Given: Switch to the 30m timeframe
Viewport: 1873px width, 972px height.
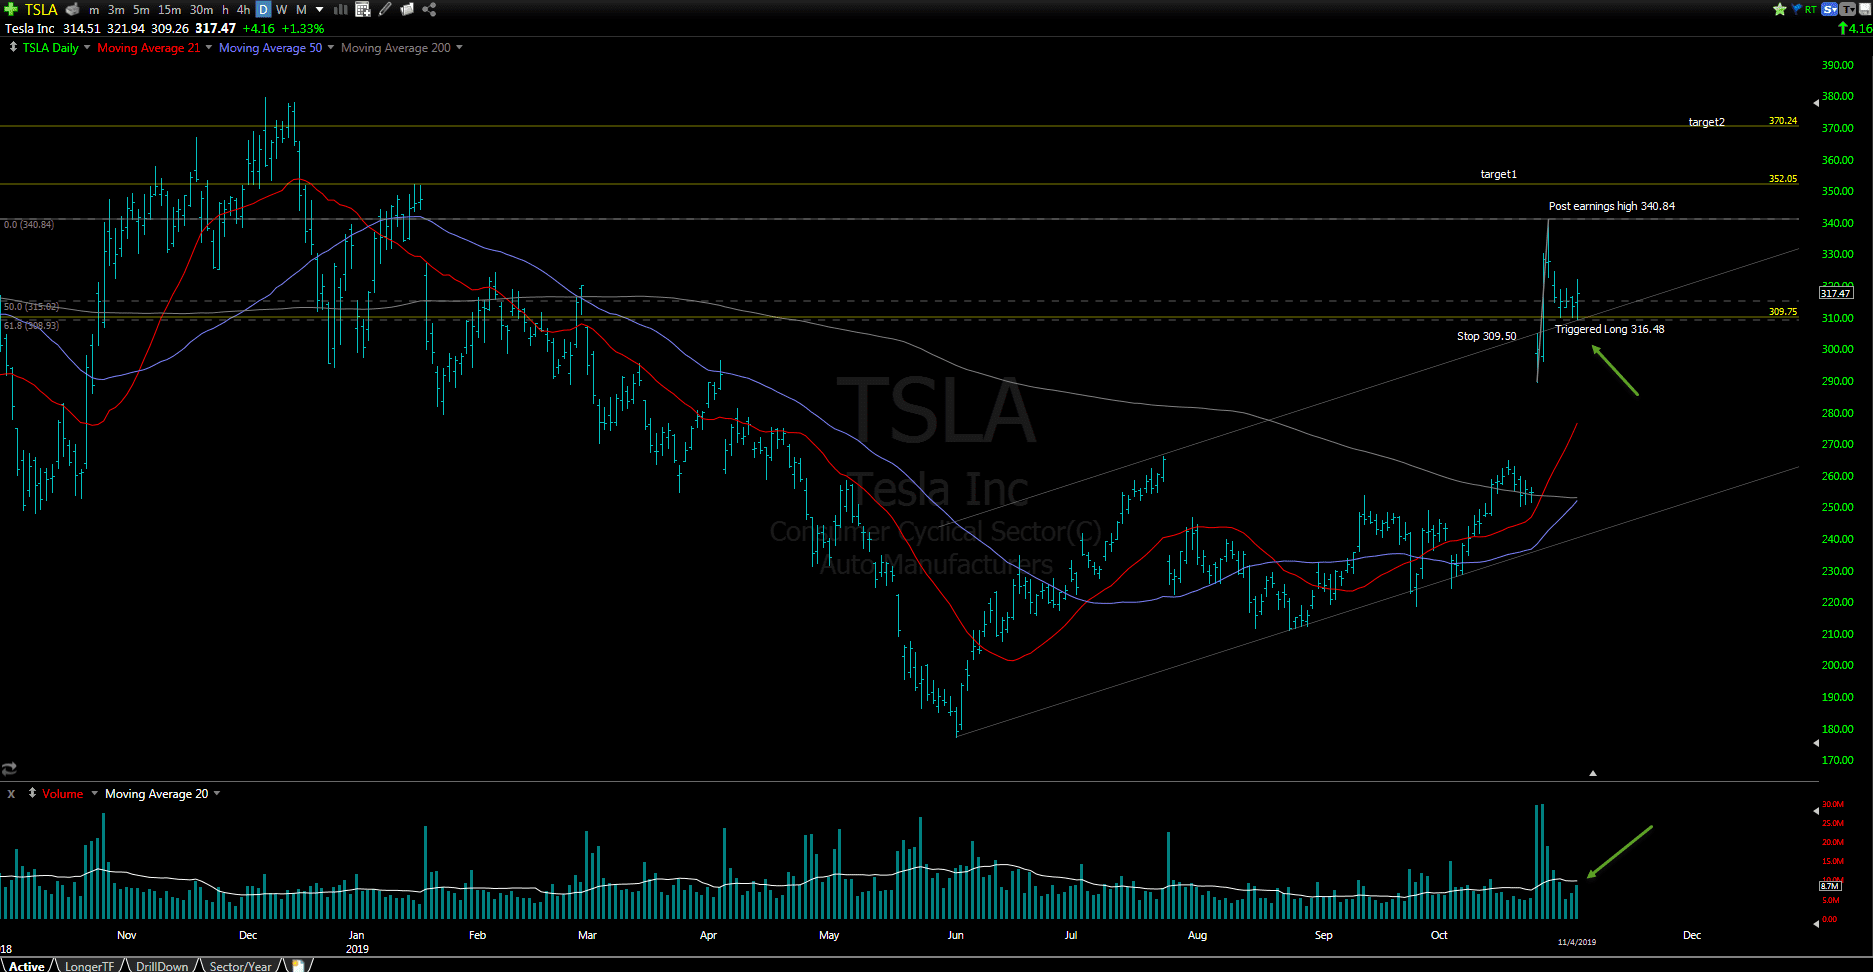Looking at the screenshot, I should [201, 10].
